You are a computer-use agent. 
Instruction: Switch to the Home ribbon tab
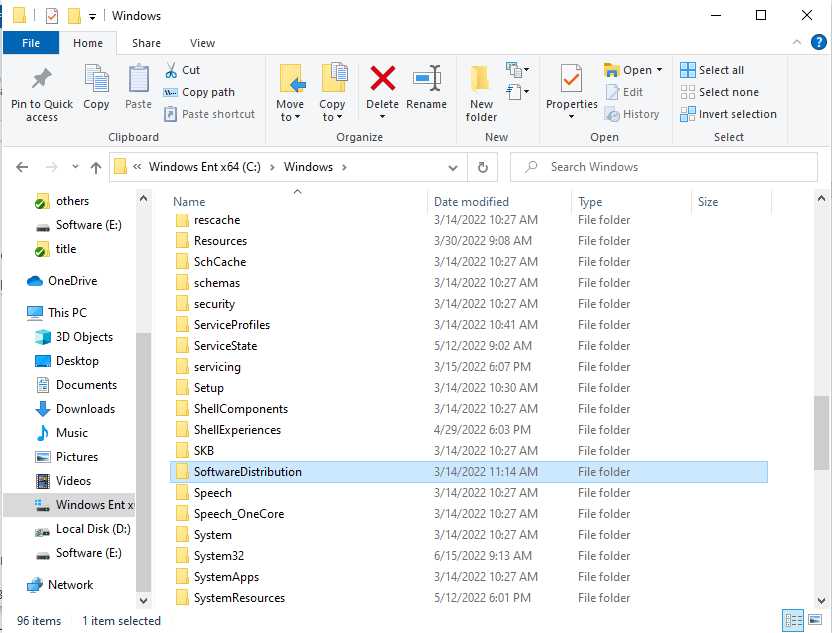click(88, 43)
